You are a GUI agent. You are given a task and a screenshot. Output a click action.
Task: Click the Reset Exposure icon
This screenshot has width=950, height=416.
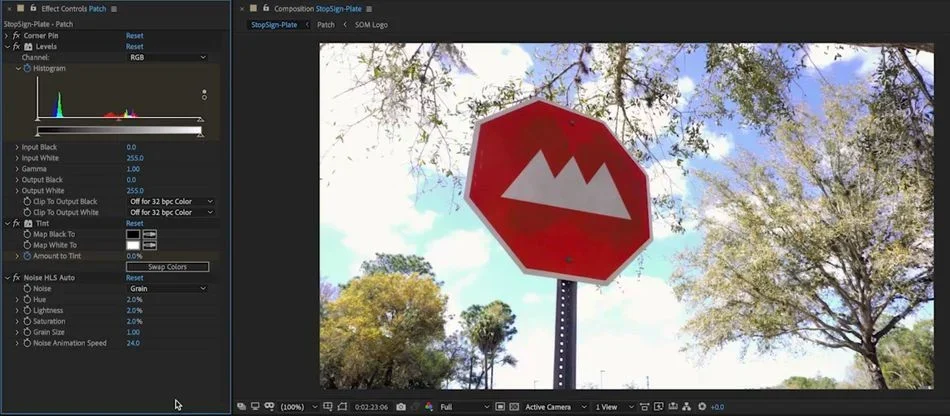click(x=702, y=407)
